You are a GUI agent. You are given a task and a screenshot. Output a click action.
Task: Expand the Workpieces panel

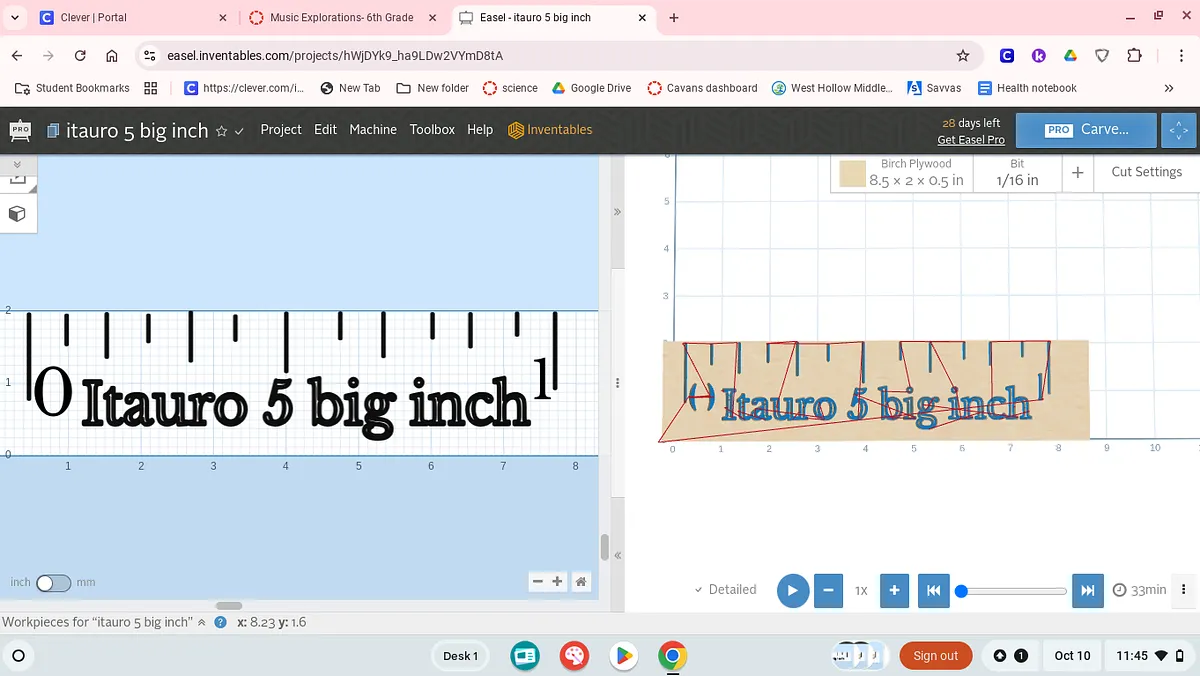tap(202, 622)
